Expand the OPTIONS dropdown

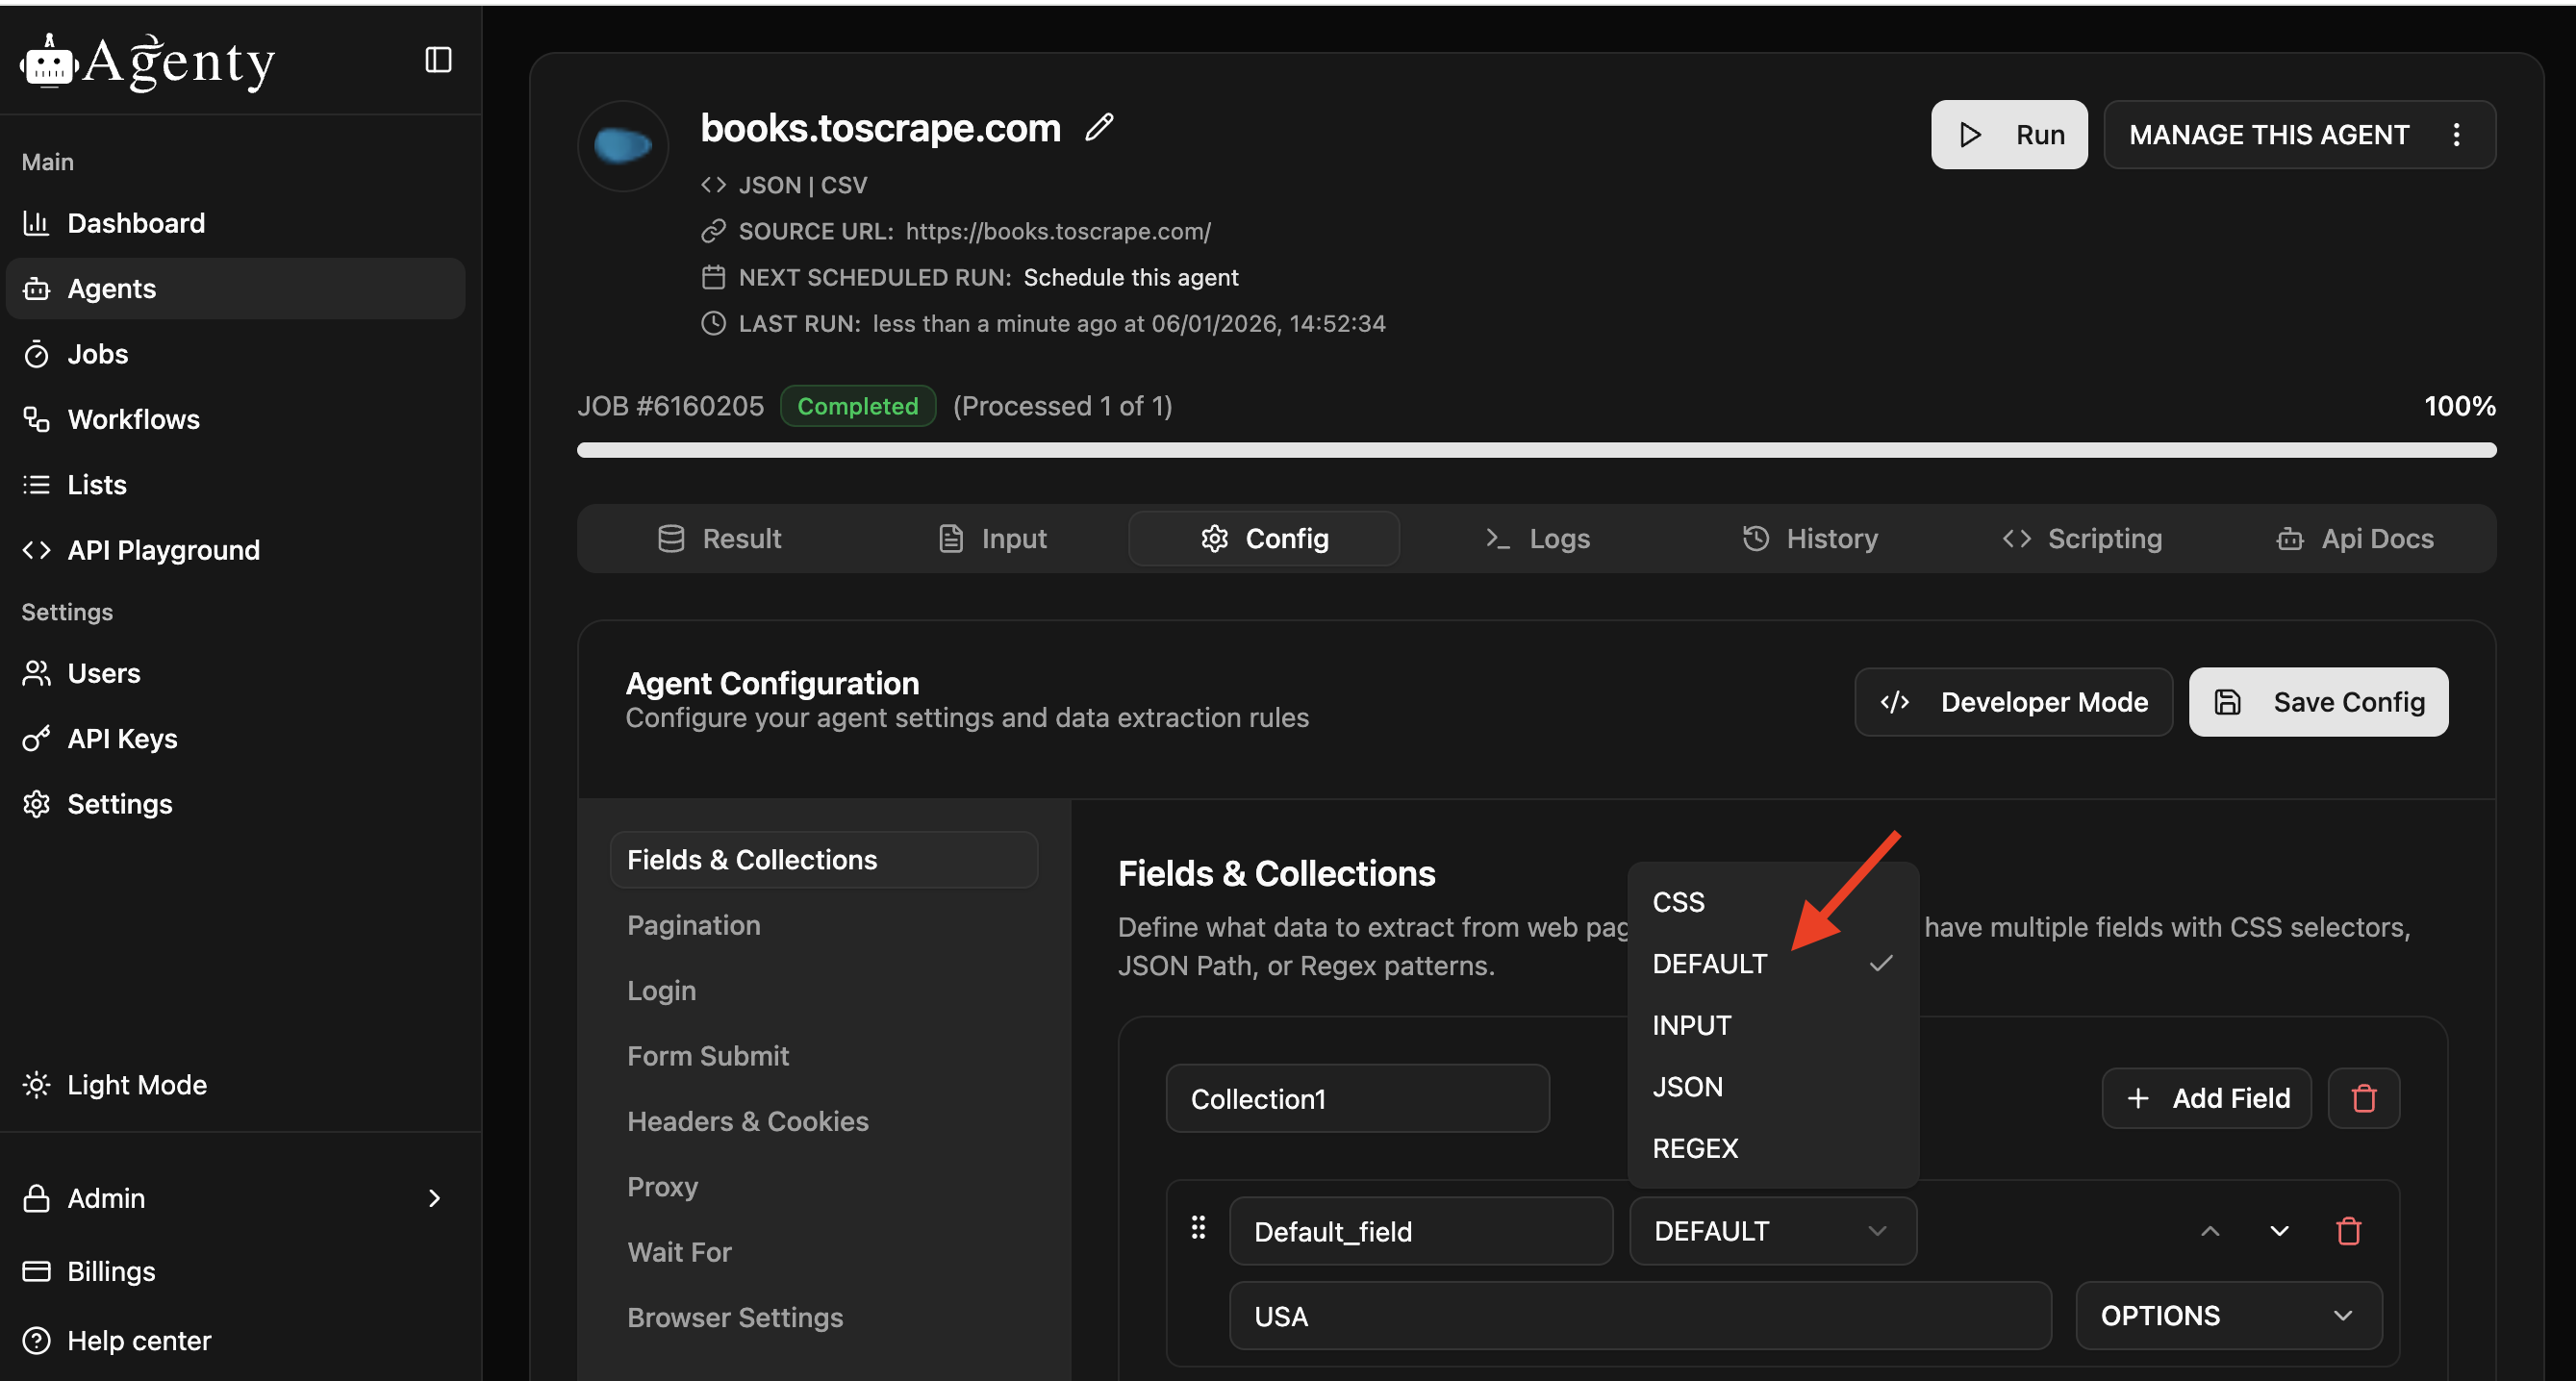(x=2227, y=1316)
